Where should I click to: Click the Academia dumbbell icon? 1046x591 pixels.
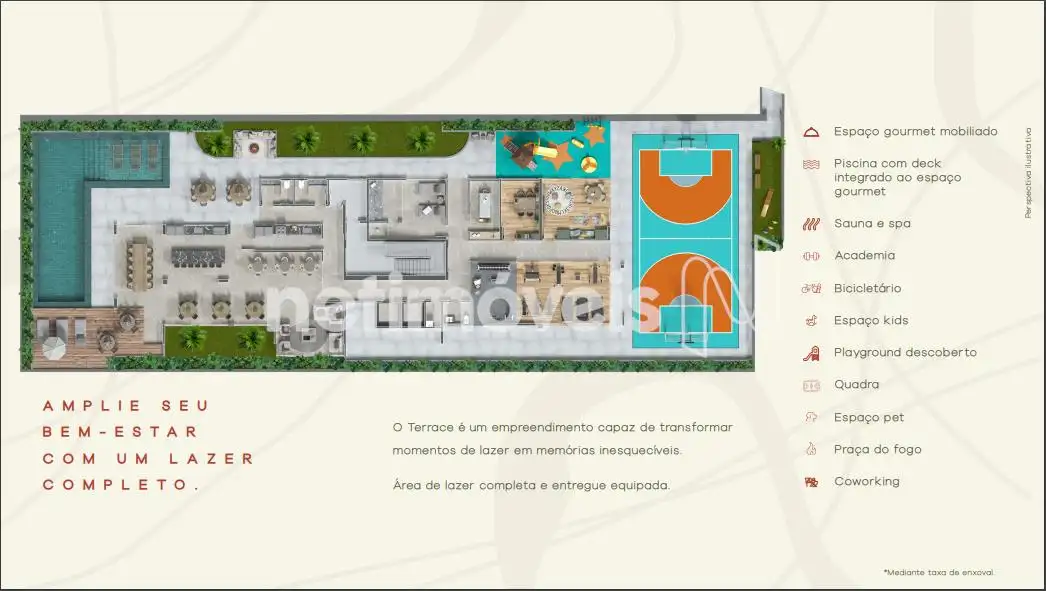tap(811, 256)
